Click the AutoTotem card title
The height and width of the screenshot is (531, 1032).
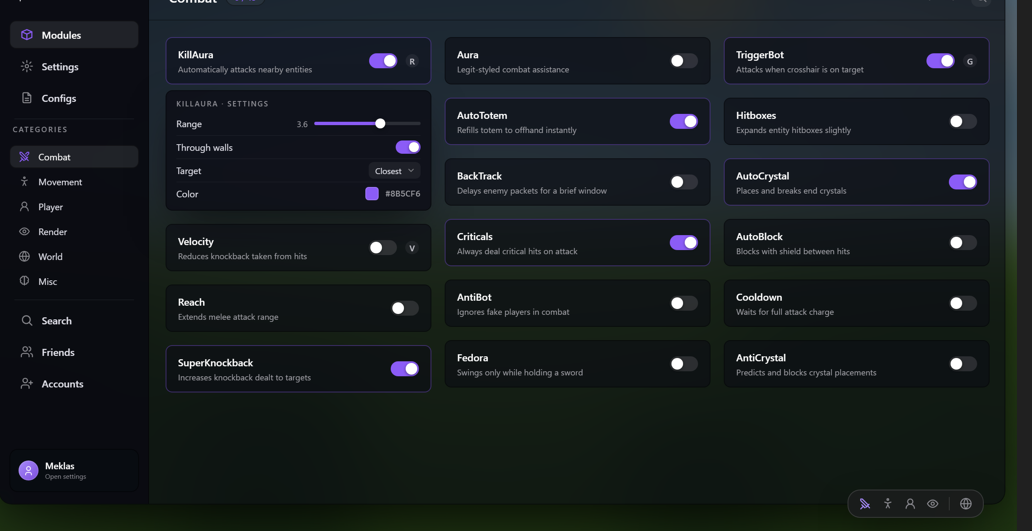click(482, 116)
